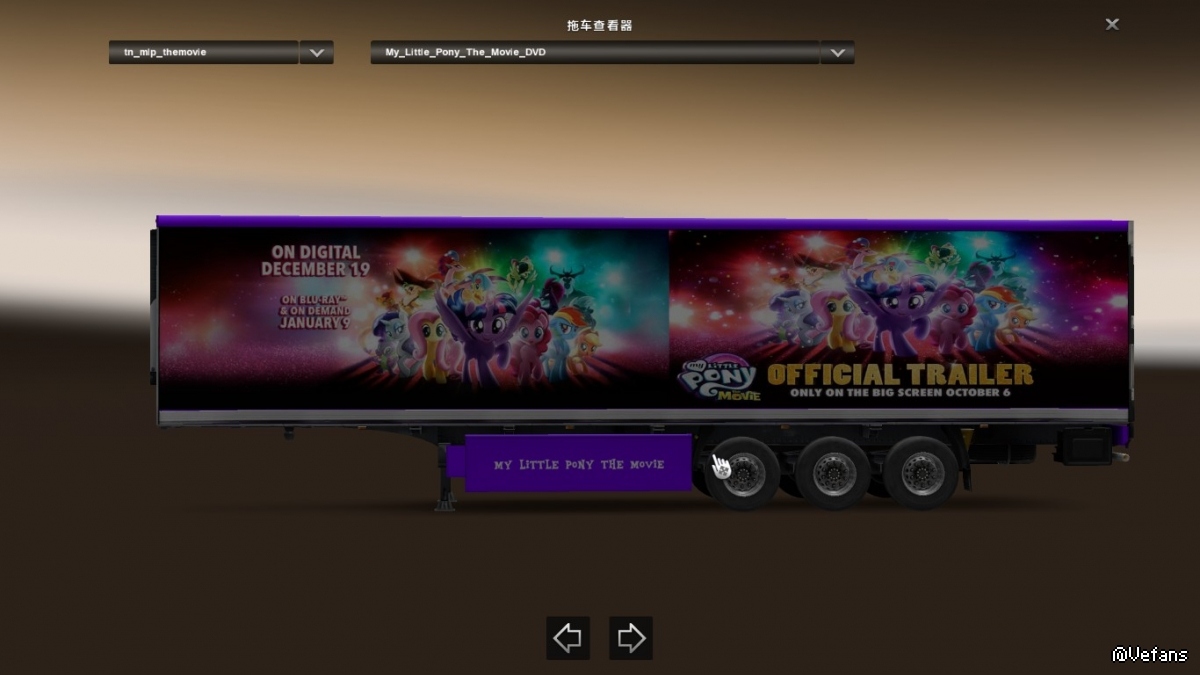Expand the tn_mlp_themovie dropdown arrow
Image resolution: width=1200 pixels, height=675 pixels.
(x=317, y=52)
